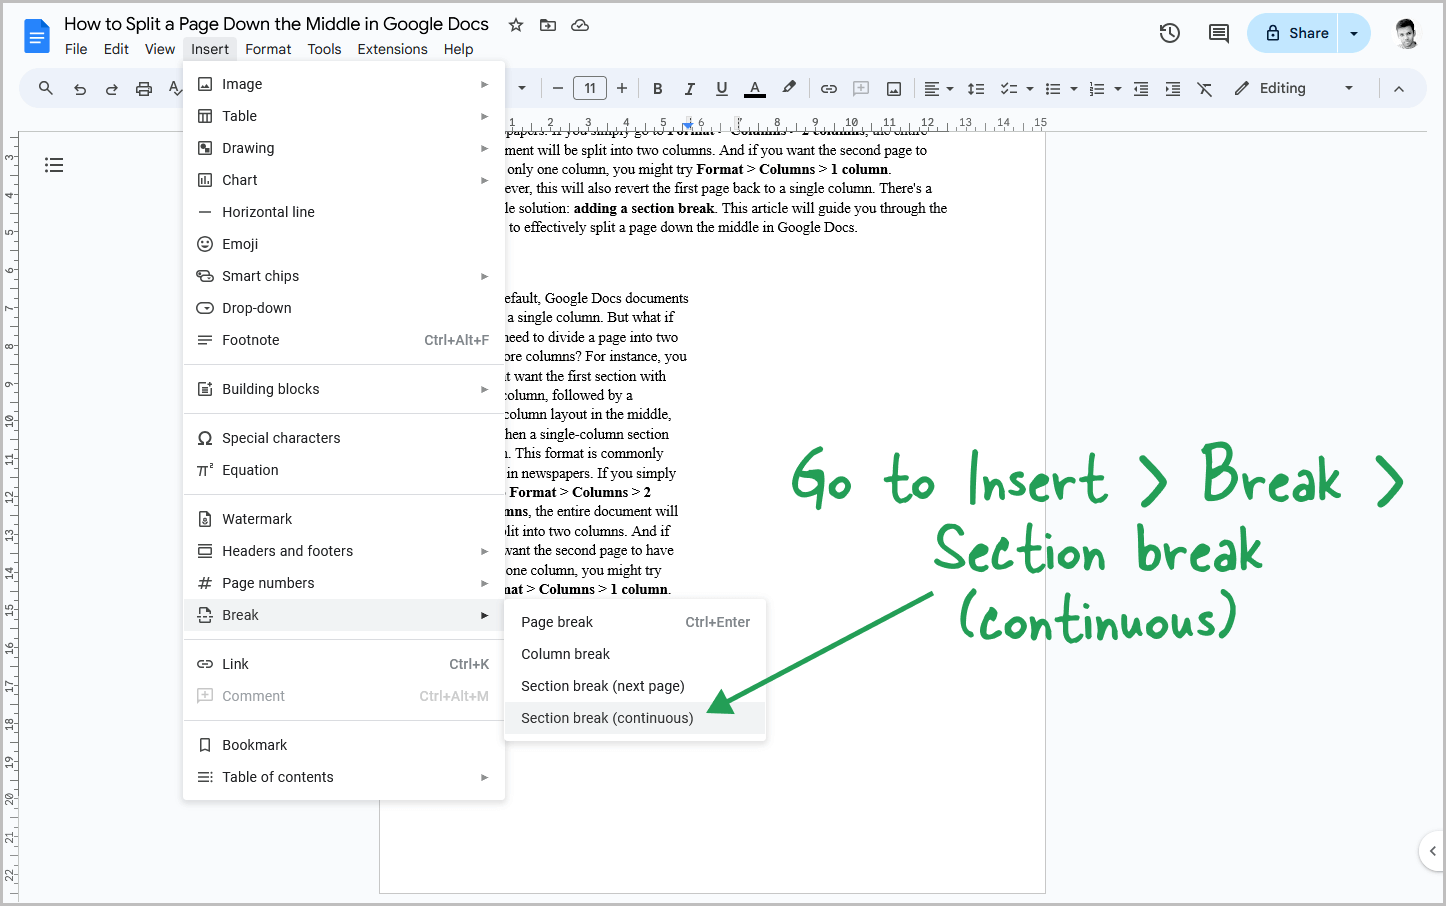Expand the Image submenu

[x=344, y=84]
